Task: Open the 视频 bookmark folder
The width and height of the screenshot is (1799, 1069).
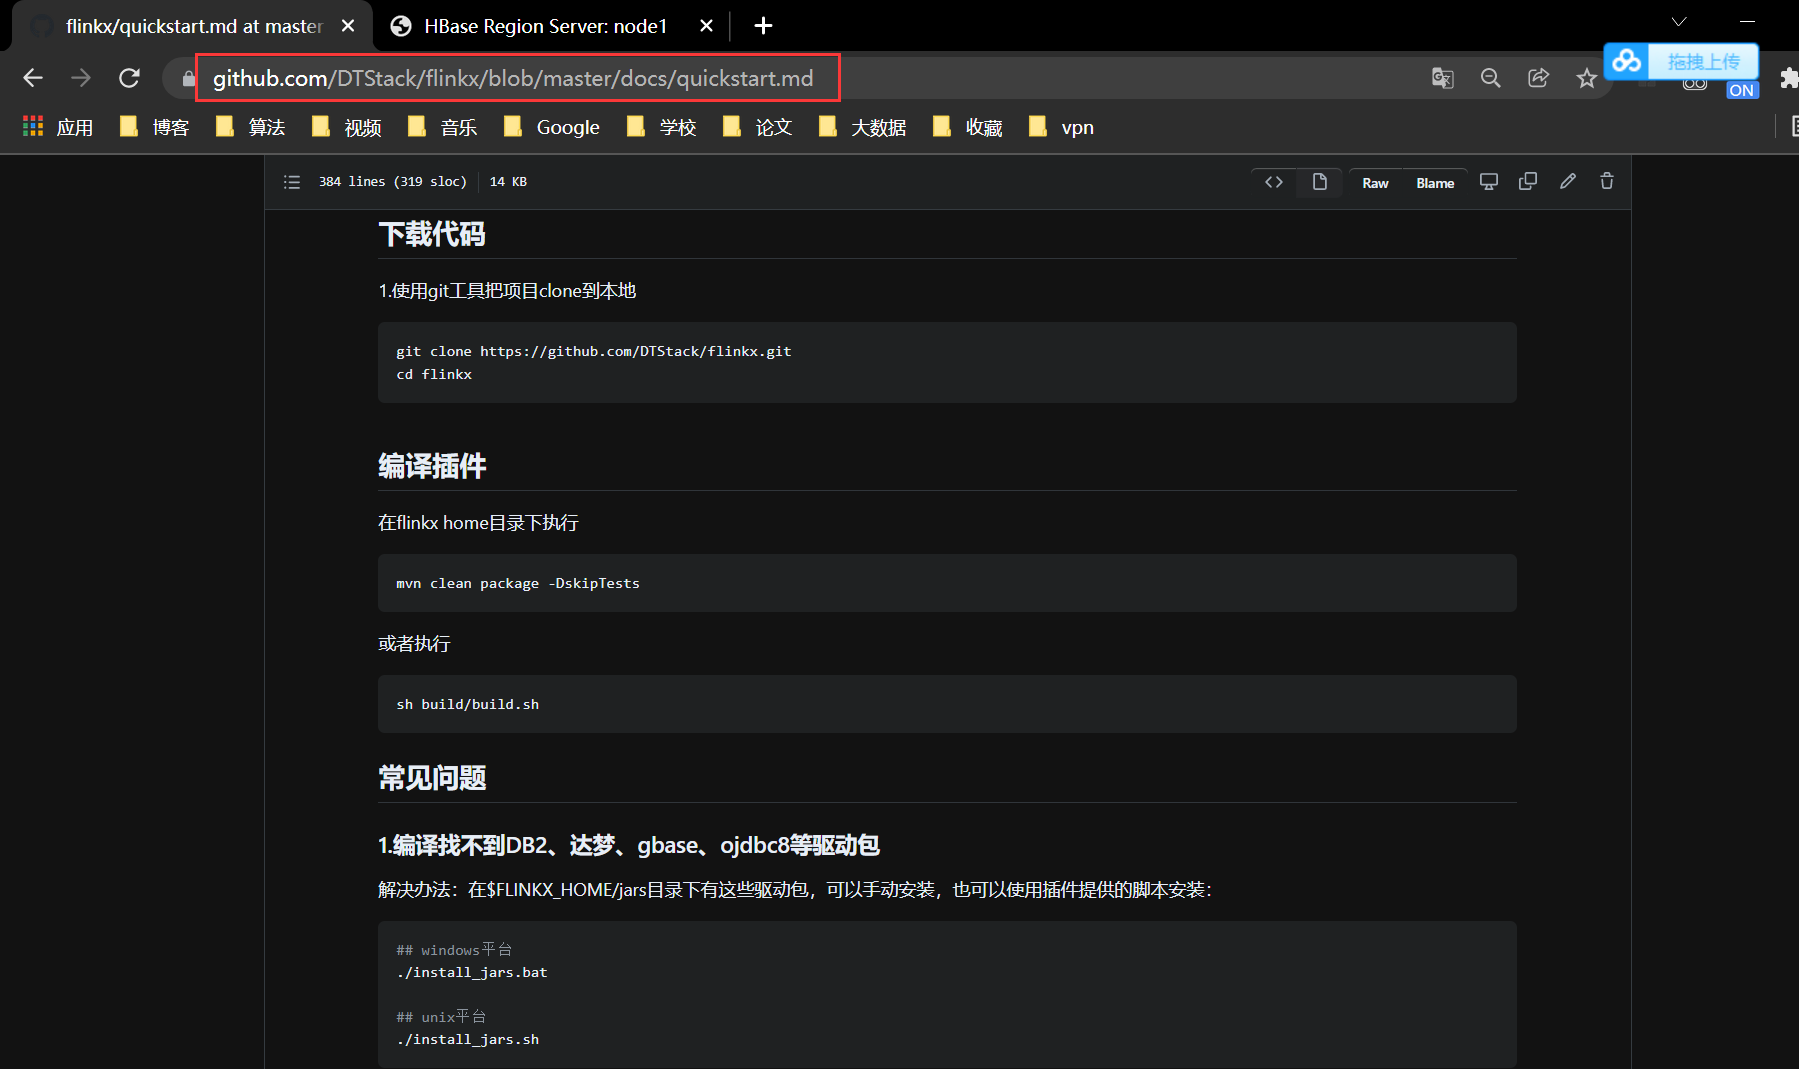Action: point(346,127)
